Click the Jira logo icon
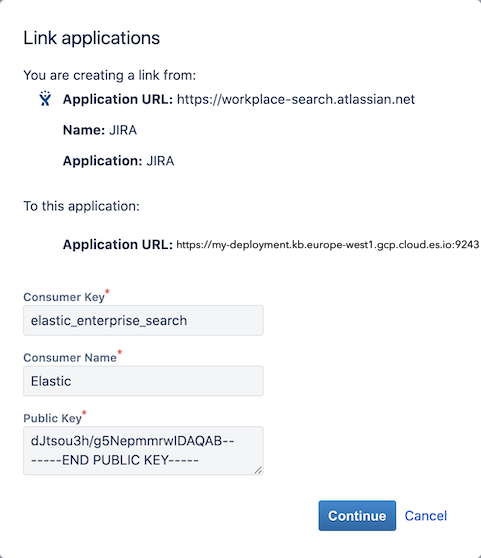The width and height of the screenshot is (481, 558). [45, 99]
